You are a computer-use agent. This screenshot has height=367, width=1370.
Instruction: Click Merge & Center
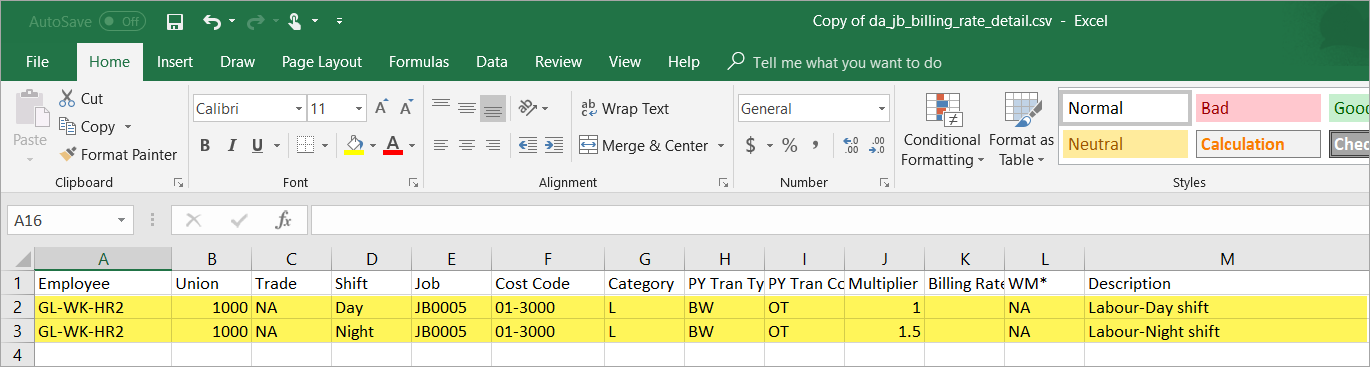[643, 146]
